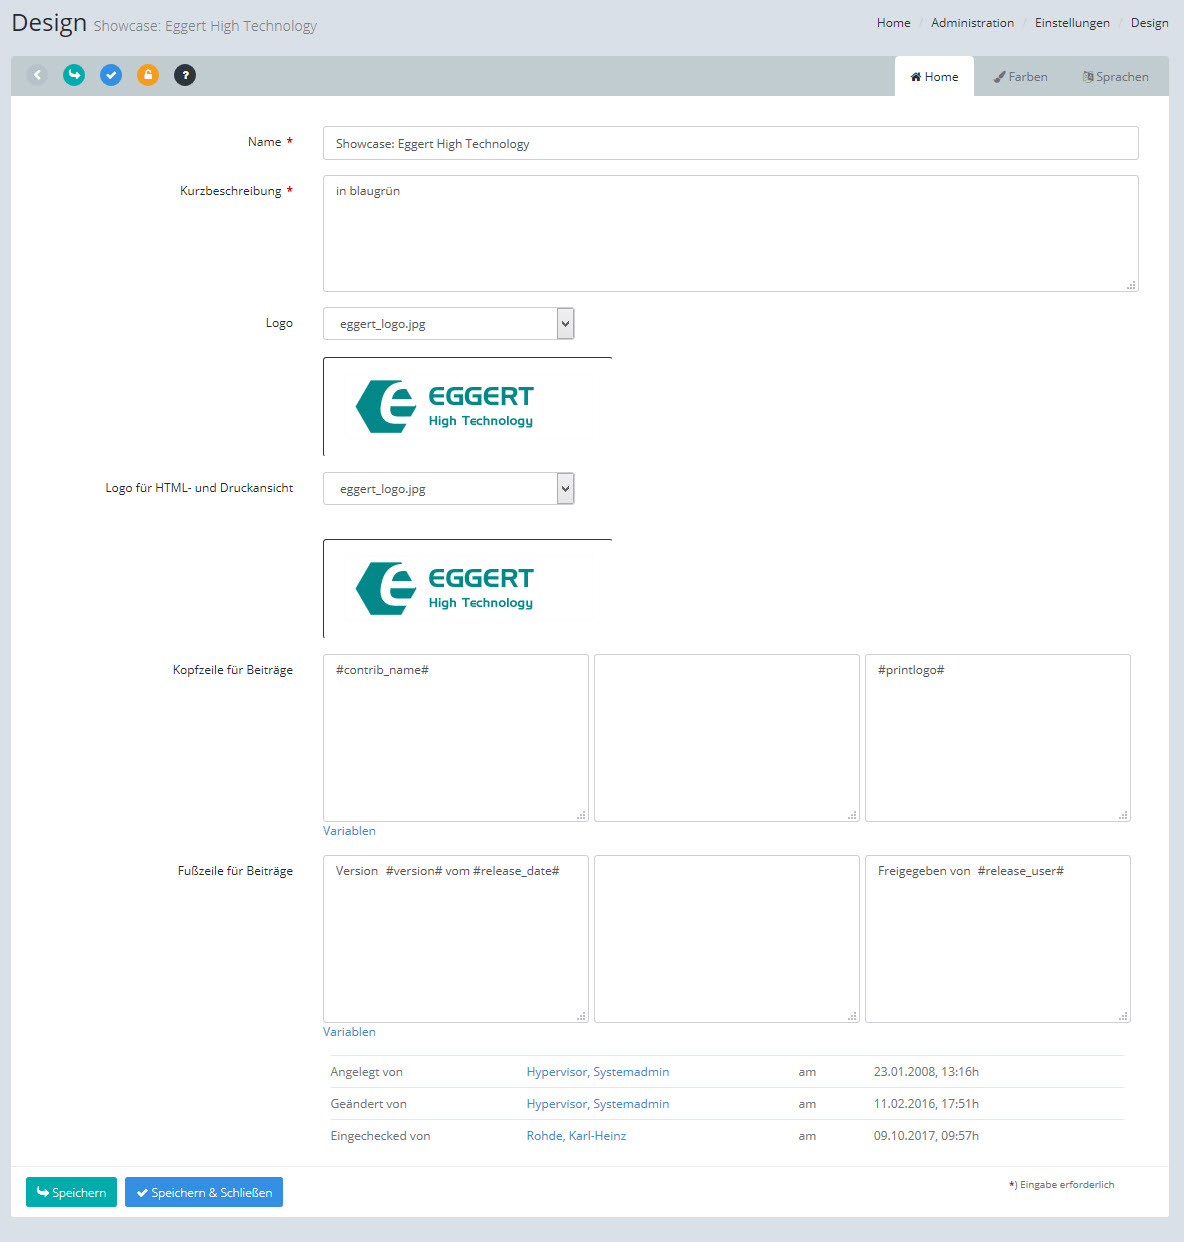Open Variablen link below Kopfzeile fields
Screen dimensions: 1184x1242
pyautogui.click(x=349, y=831)
